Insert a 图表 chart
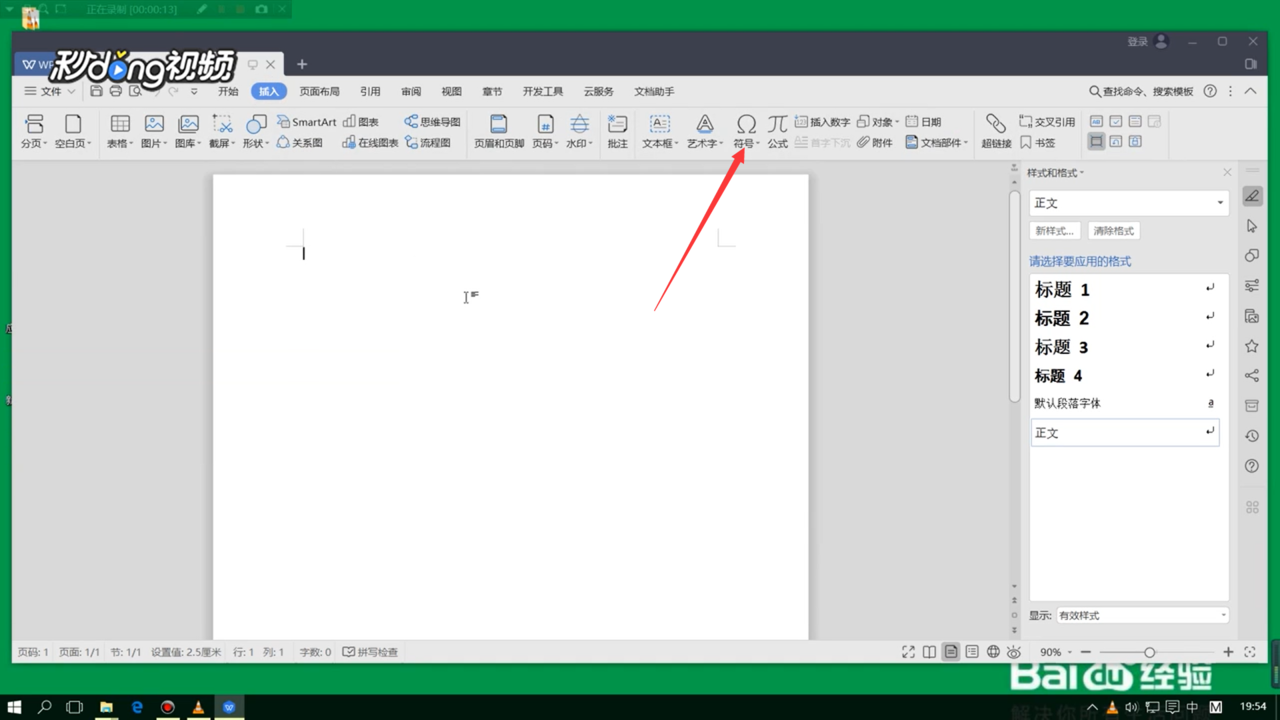Screen dimensions: 1280x720 361,122
